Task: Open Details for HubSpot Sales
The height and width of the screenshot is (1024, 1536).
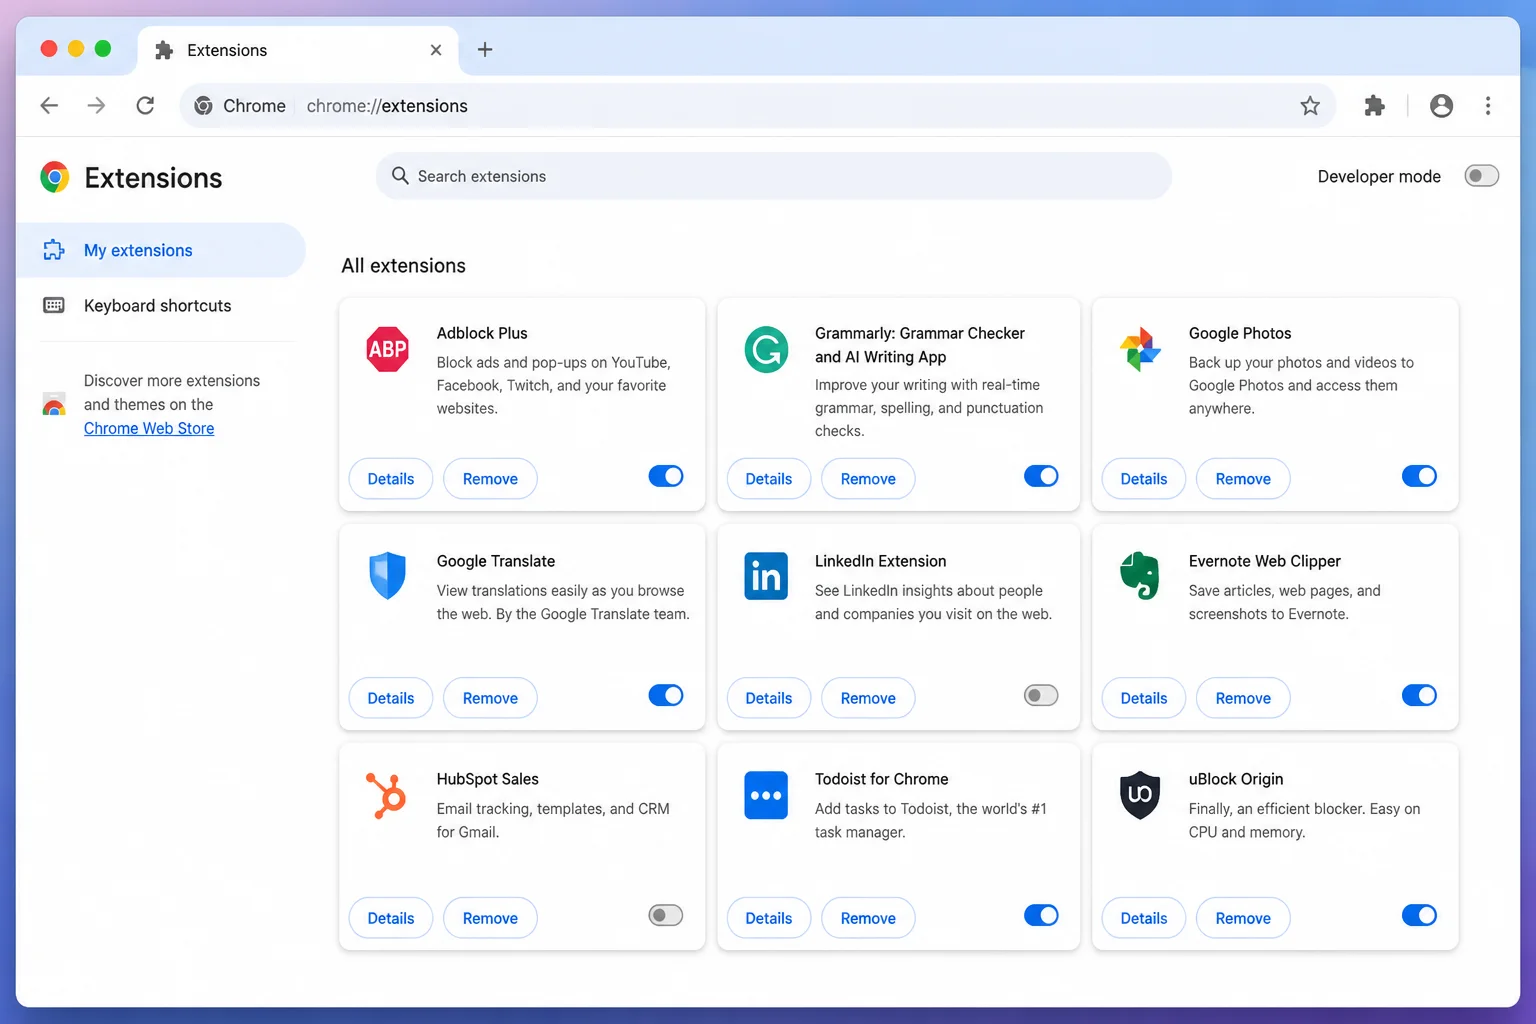Action: tap(391, 918)
